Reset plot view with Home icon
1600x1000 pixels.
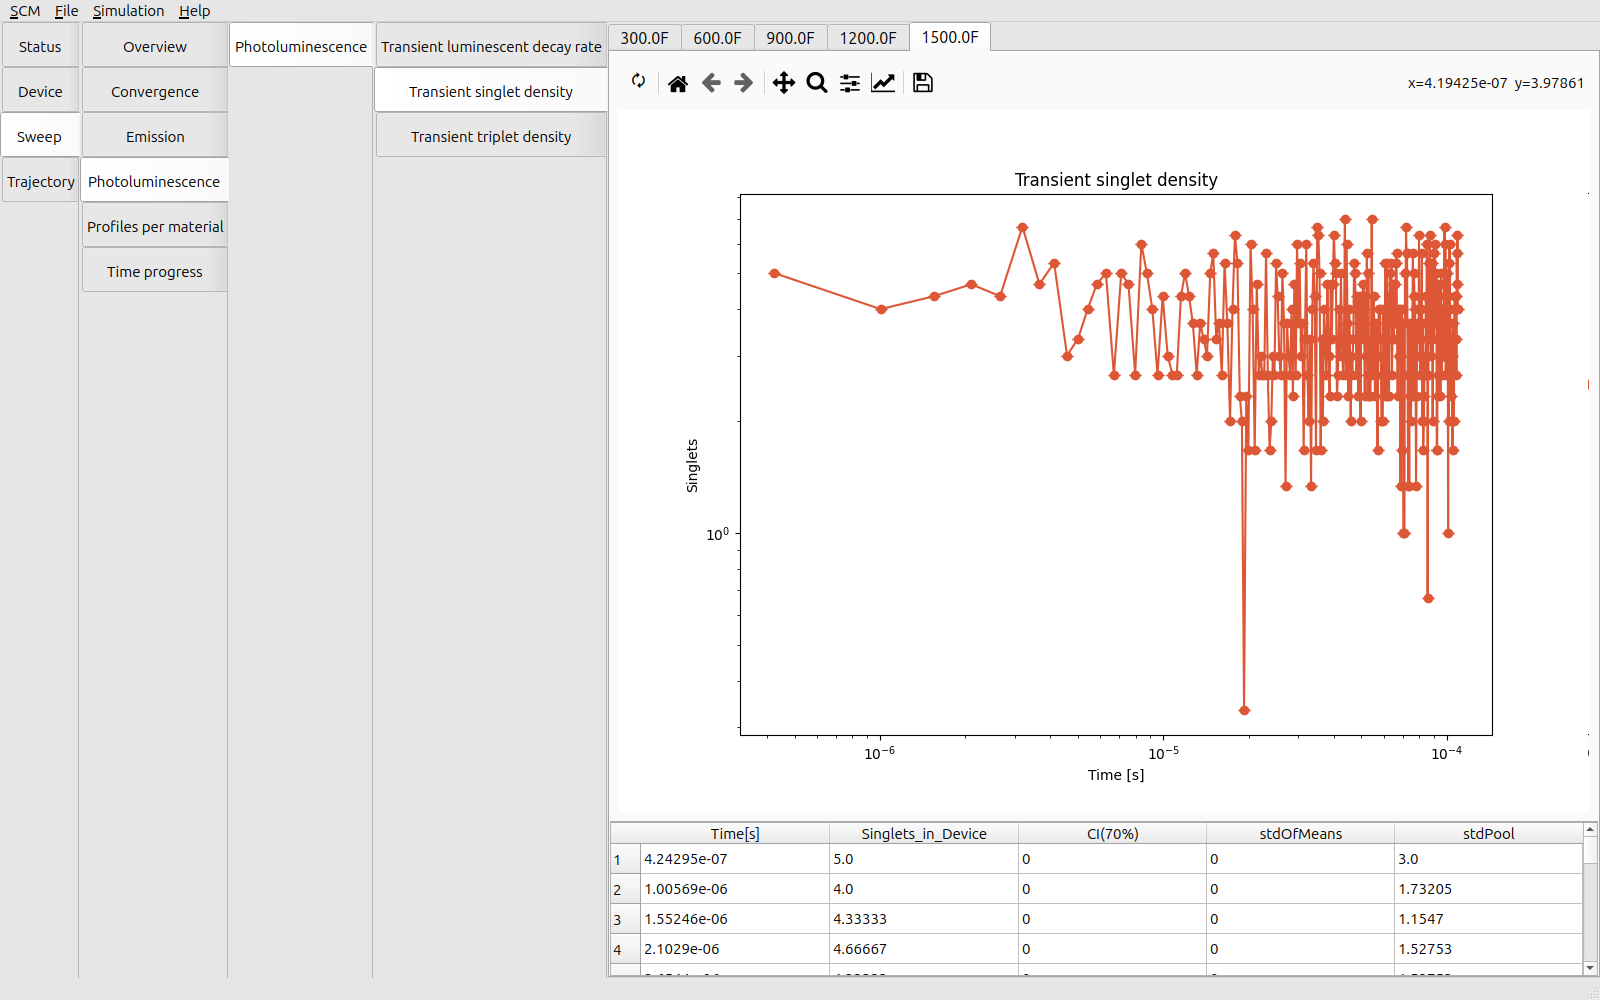678,83
